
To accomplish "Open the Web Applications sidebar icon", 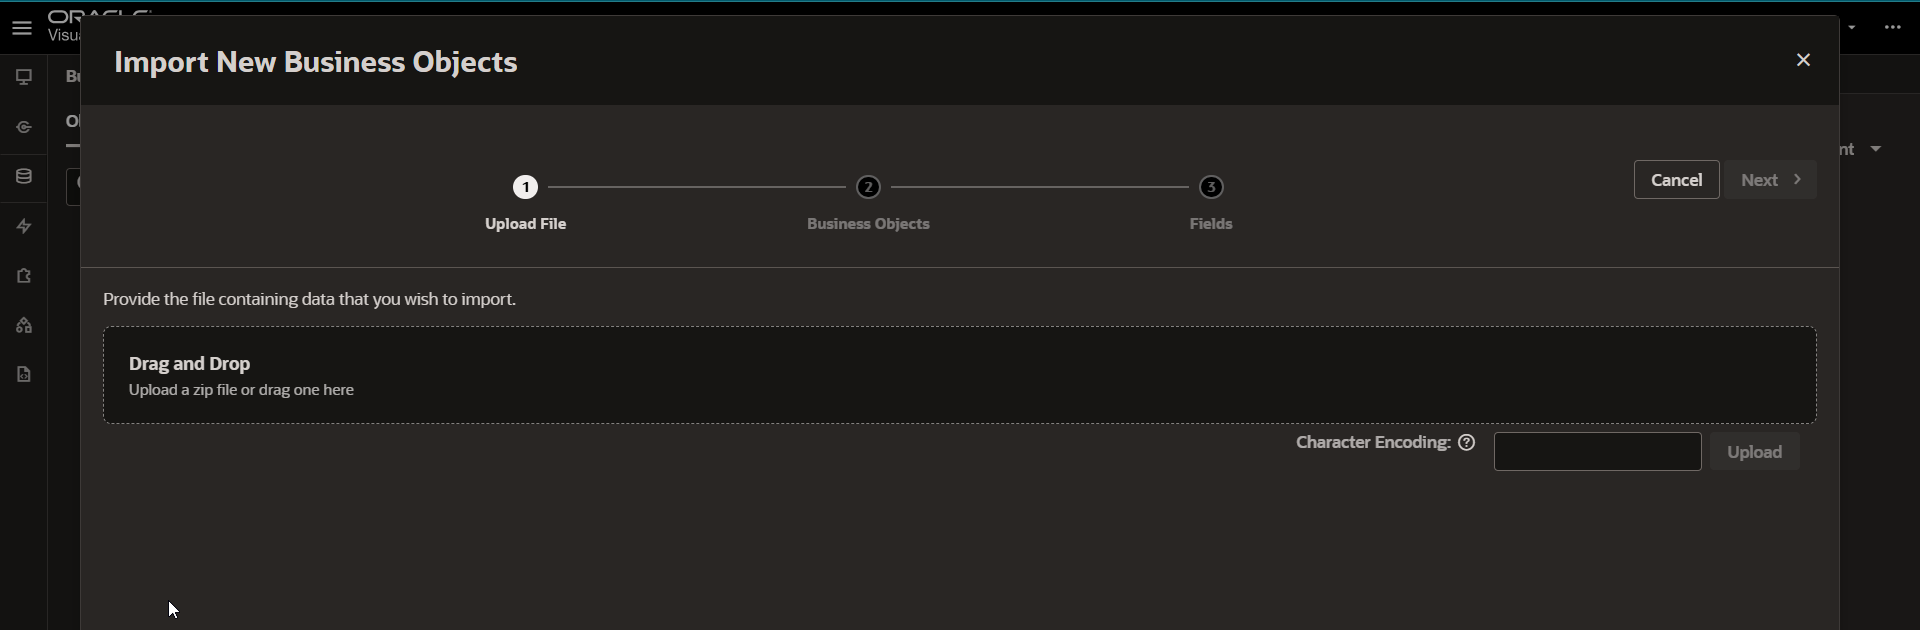I will coord(24,77).
